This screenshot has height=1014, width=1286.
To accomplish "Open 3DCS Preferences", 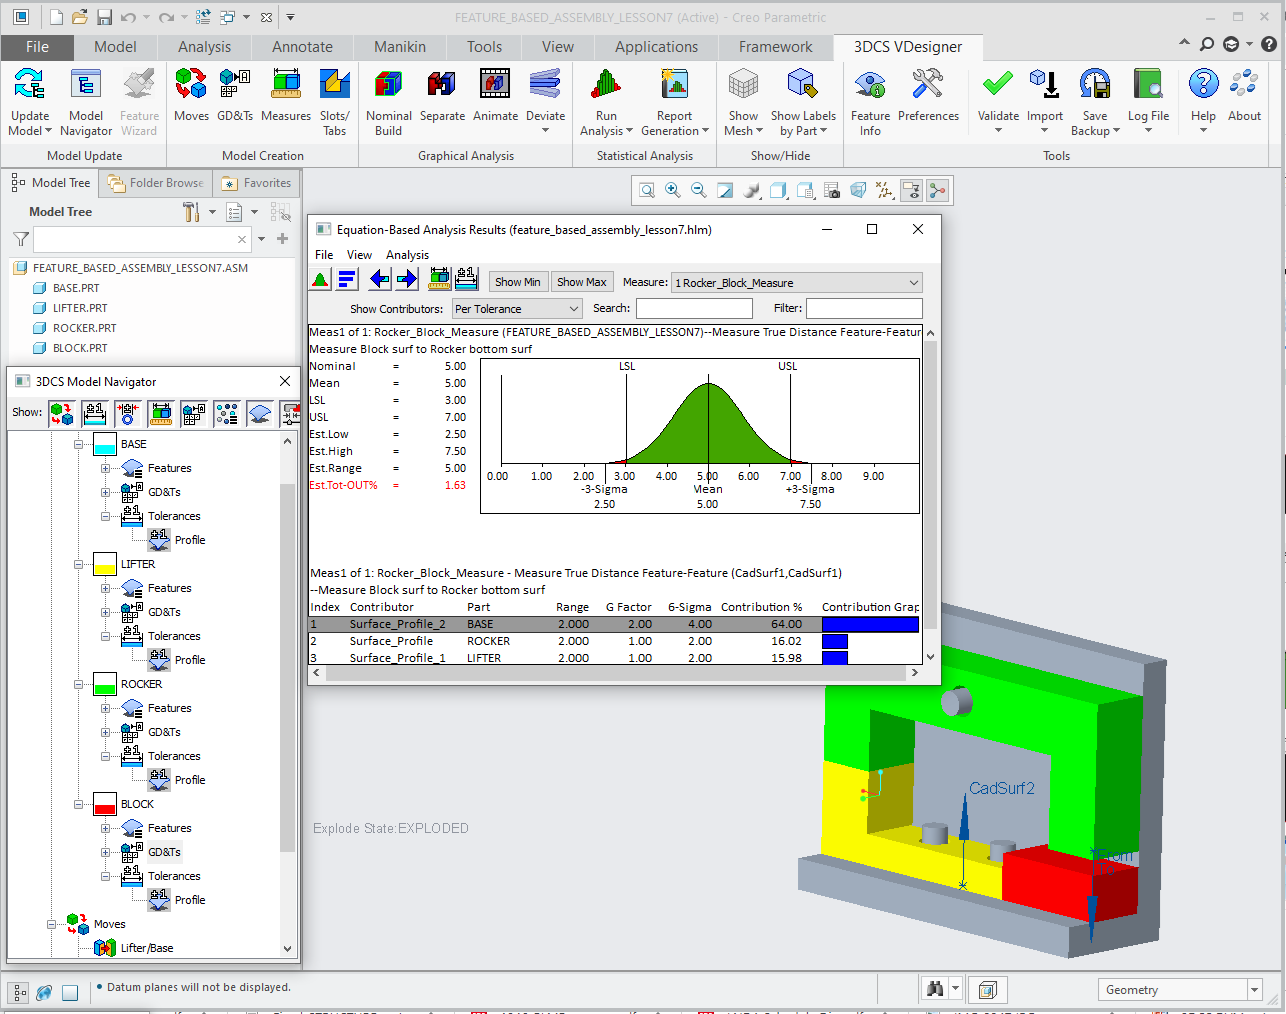I will pos(928,90).
